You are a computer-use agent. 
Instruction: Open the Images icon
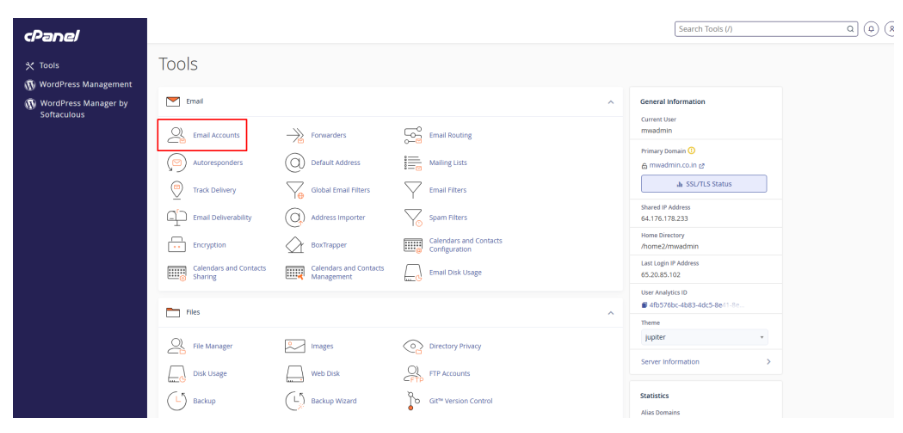coord(295,346)
